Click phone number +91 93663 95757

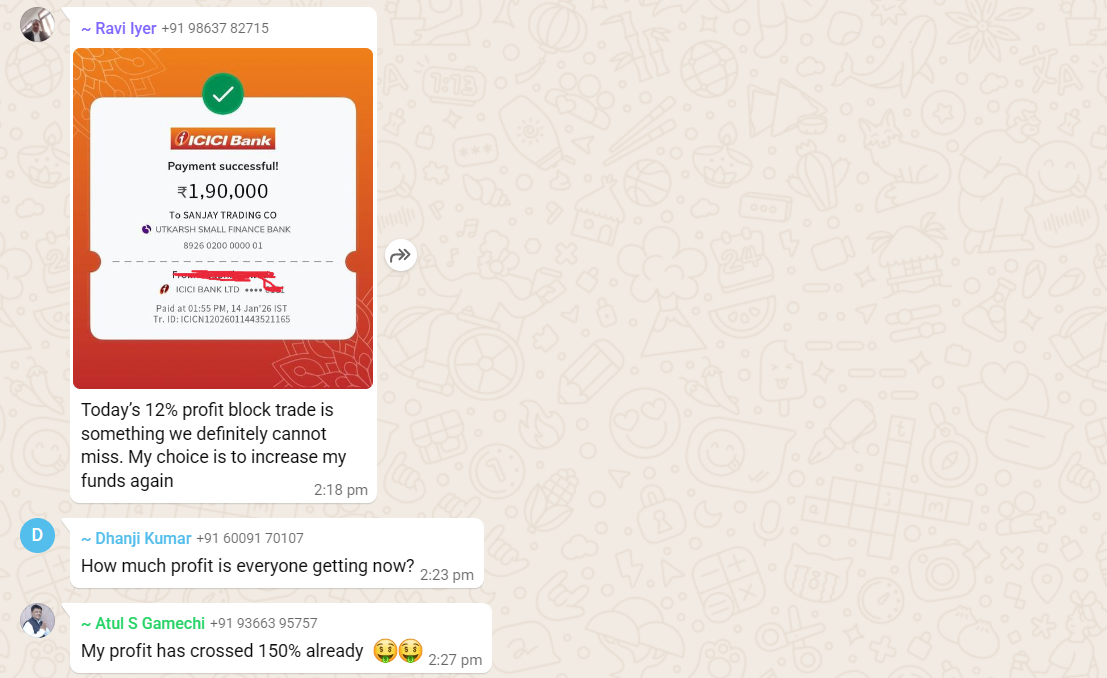(264, 624)
